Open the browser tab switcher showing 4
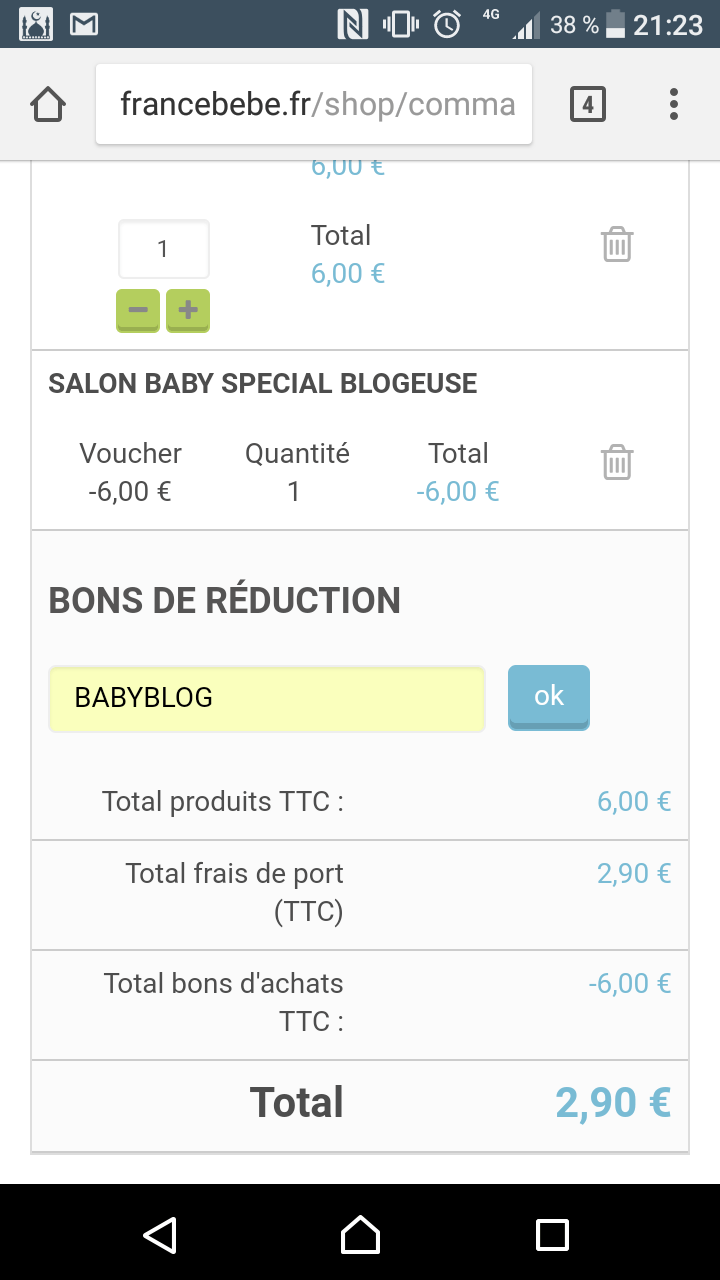 point(587,104)
